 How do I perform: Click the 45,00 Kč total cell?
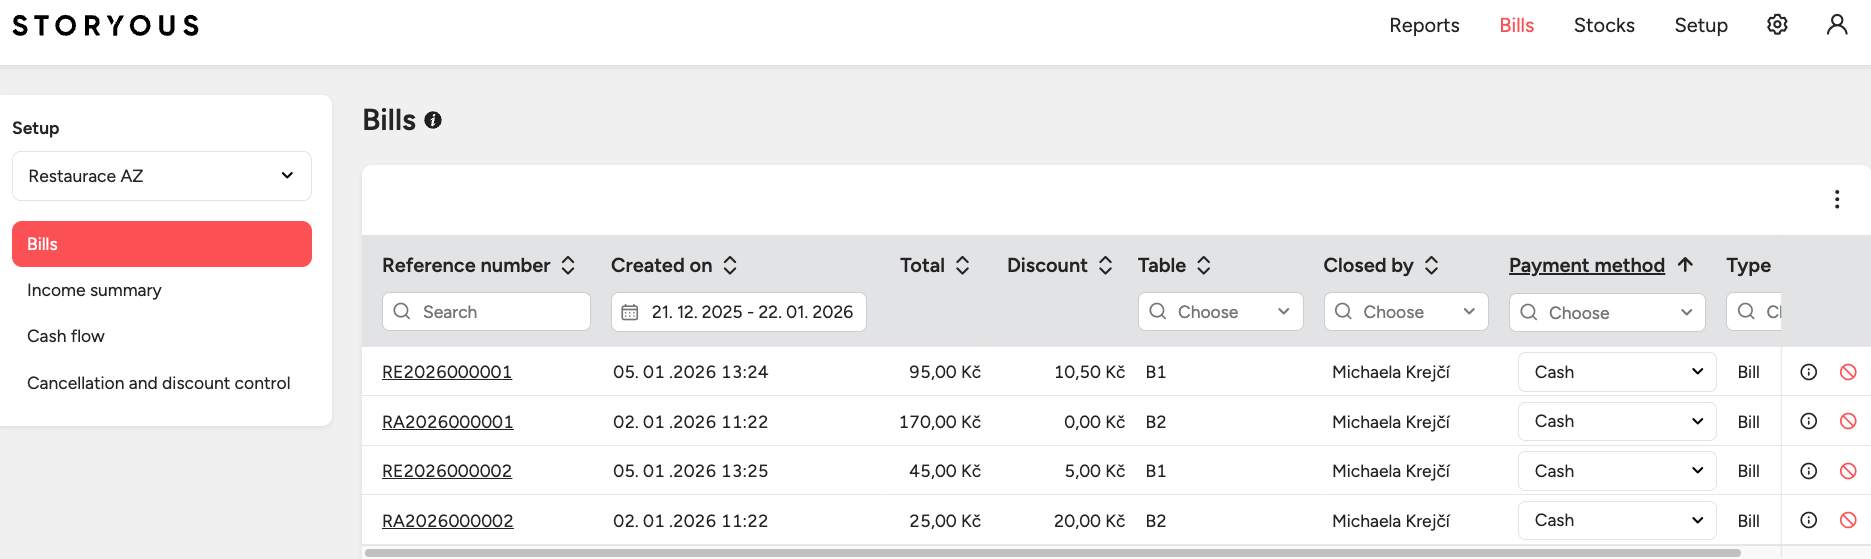945,471
